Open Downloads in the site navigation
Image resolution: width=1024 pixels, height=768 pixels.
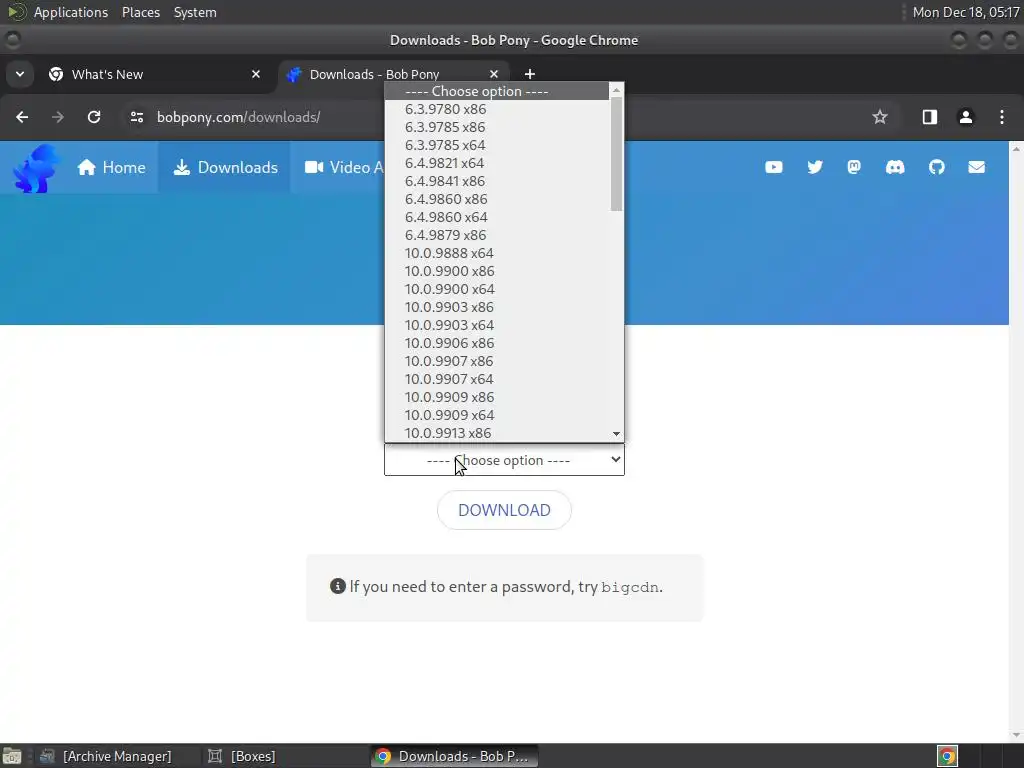click(x=225, y=167)
